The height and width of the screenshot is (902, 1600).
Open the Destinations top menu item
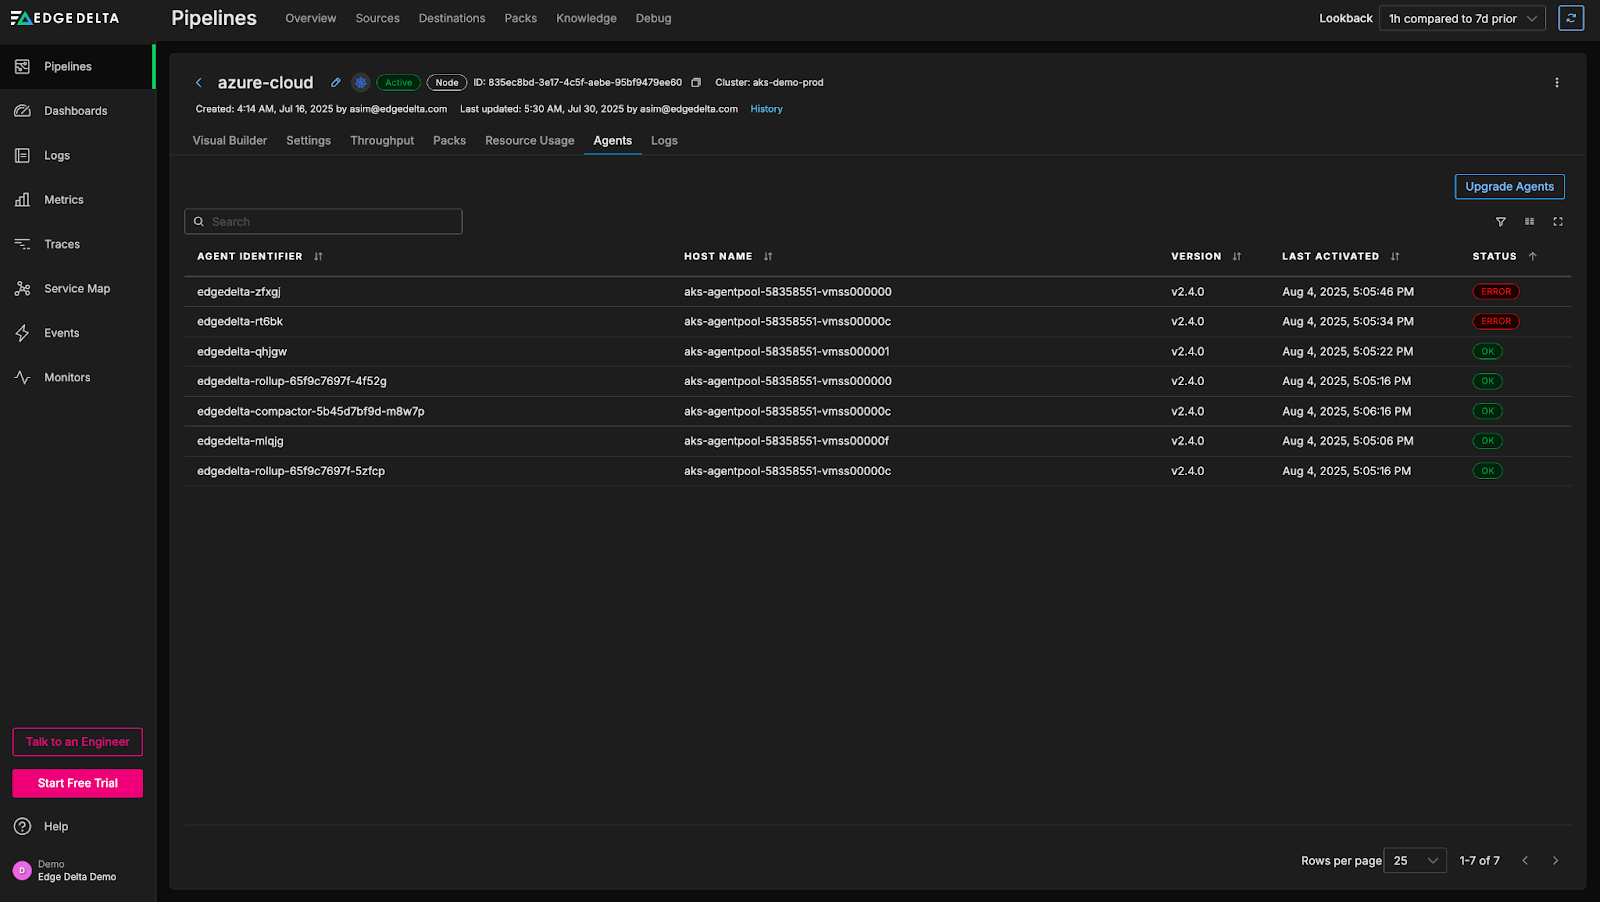pyautogui.click(x=452, y=18)
